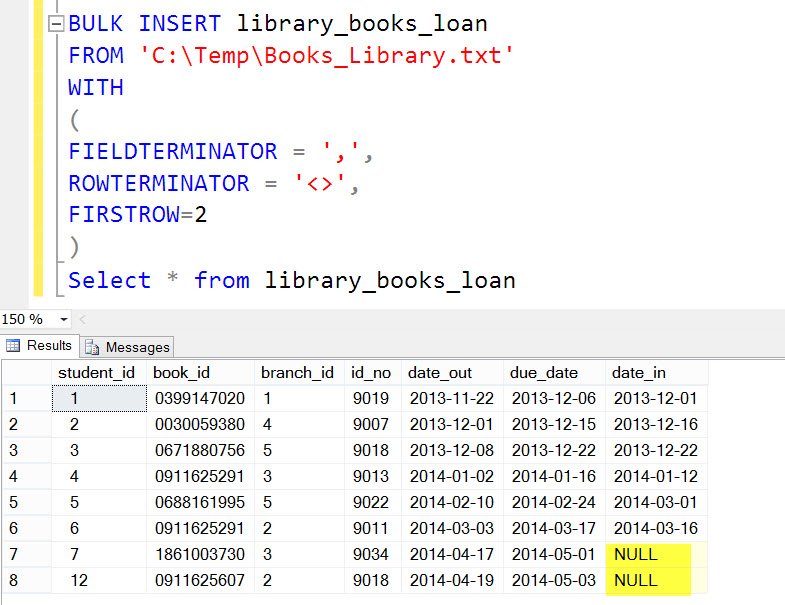
Task: Switch to the Messages tab
Action: pos(127,347)
